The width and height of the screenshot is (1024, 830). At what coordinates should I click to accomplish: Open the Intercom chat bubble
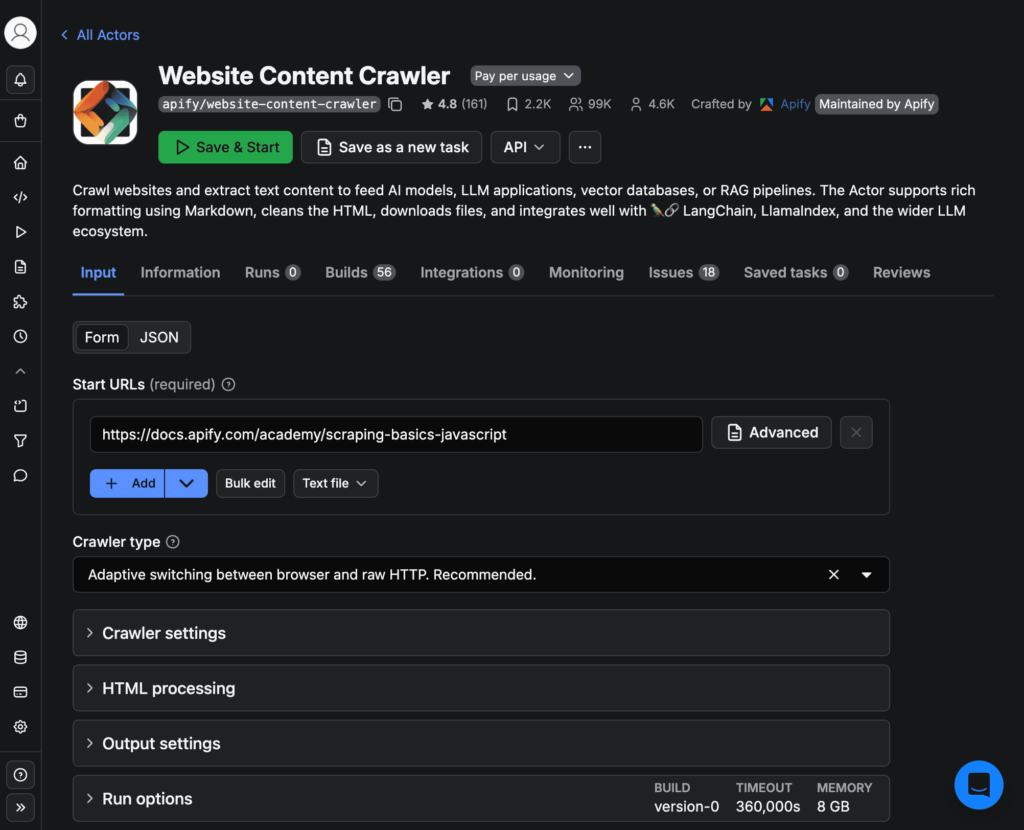(x=978, y=785)
